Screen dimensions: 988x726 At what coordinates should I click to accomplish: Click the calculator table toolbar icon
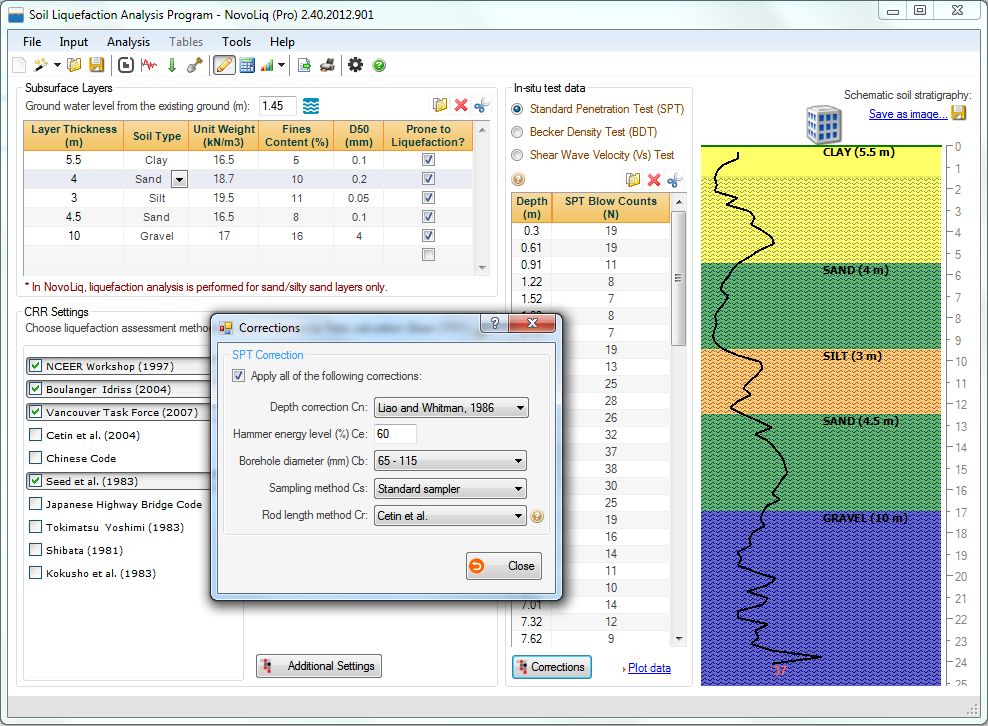247,65
